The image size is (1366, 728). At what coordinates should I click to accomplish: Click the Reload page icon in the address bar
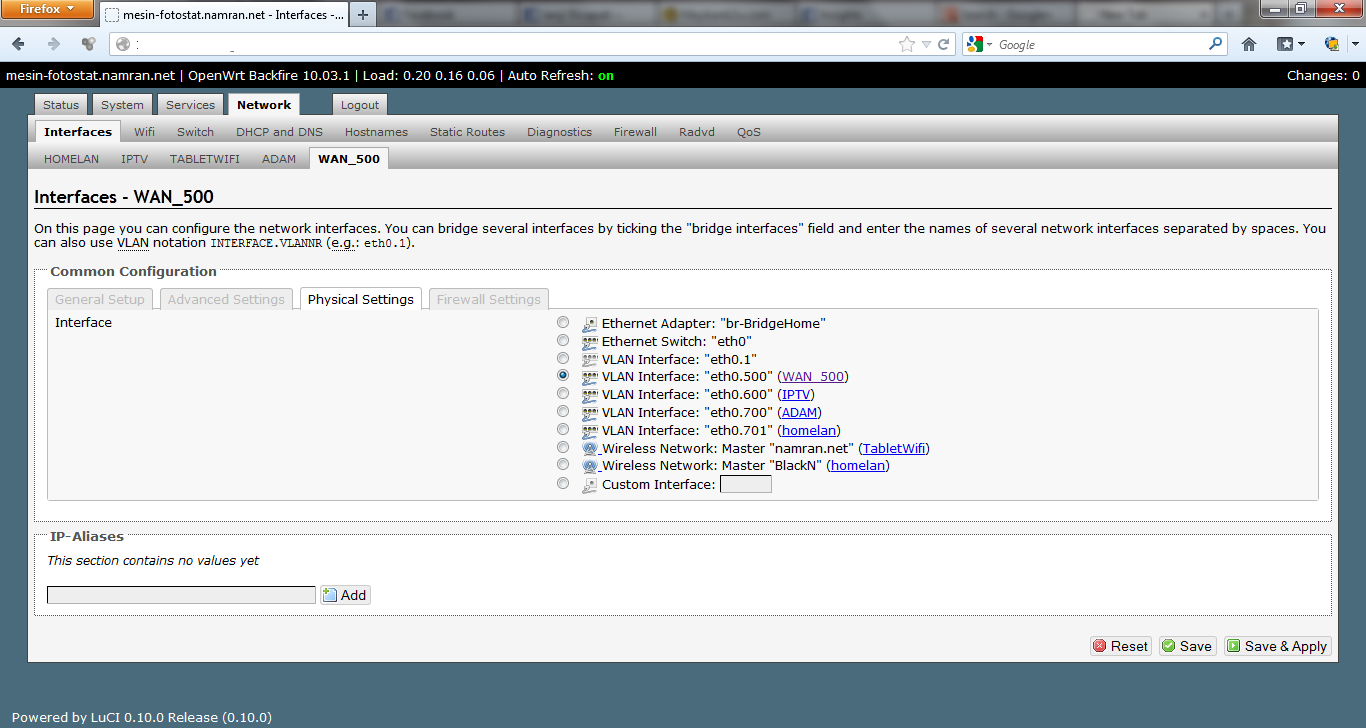(943, 44)
